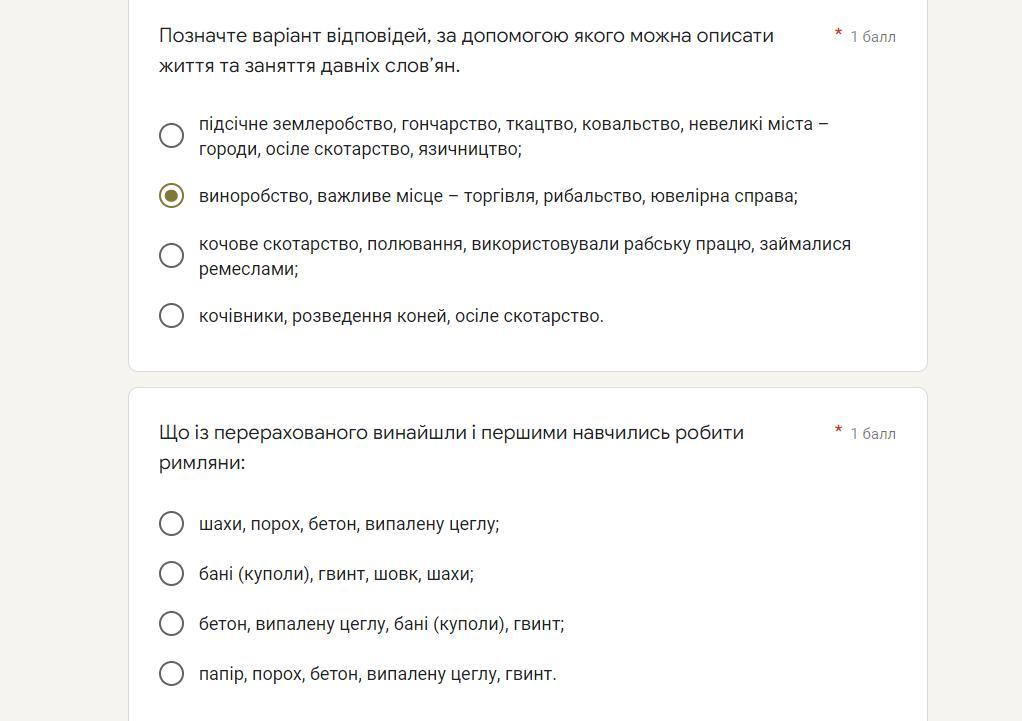Click answer label 'бані (куполи), гвинт, шовк, шахи;'

(x=336, y=574)
